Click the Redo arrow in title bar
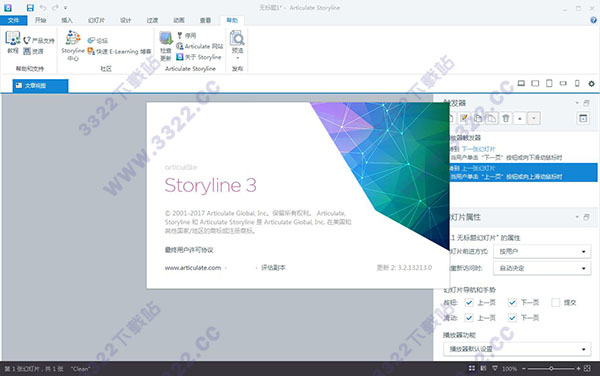This screenshot has height=376, width=600. 55,8
